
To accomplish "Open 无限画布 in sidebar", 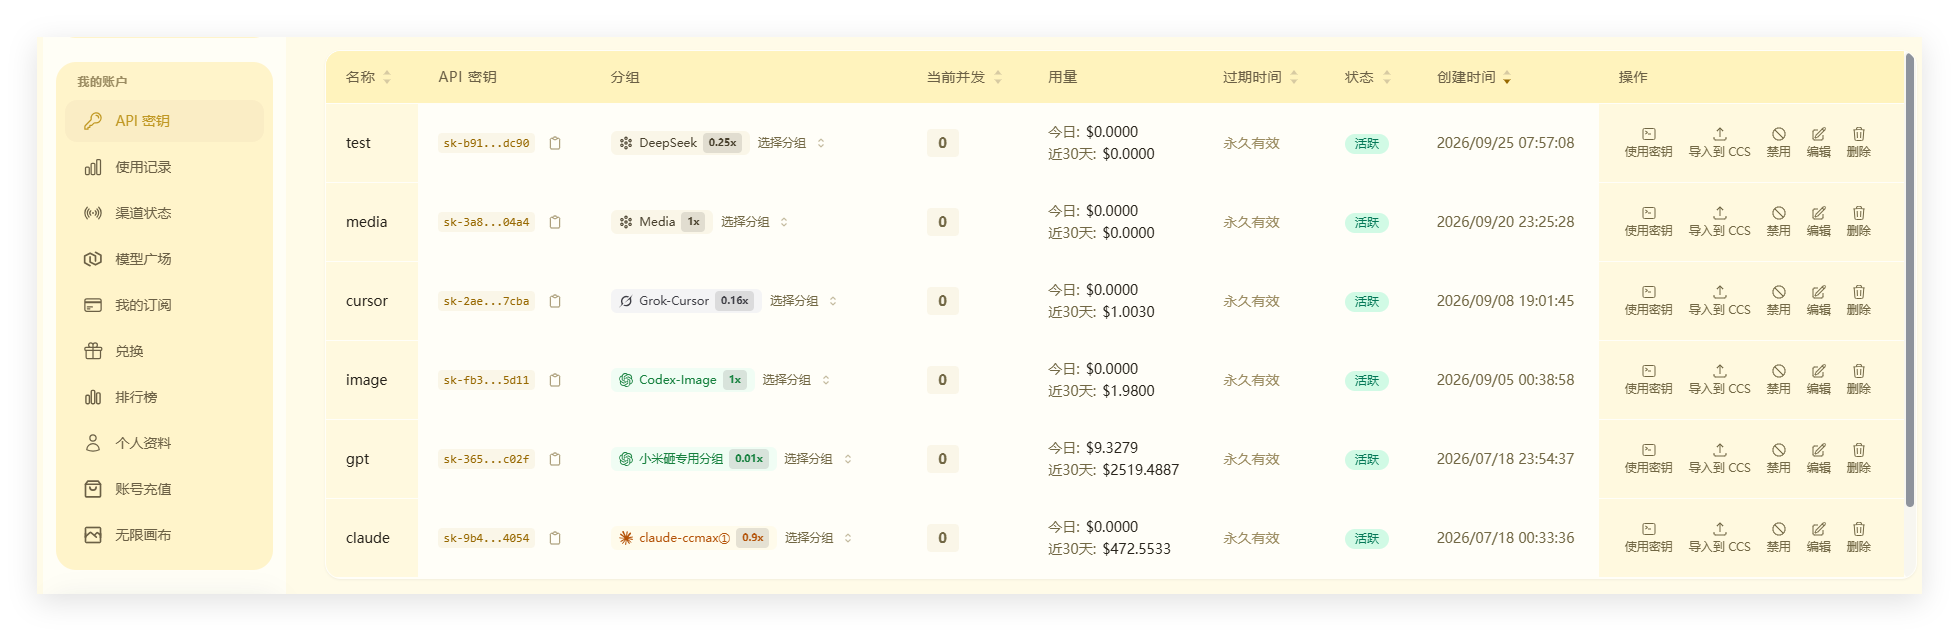I will point(165,535).
